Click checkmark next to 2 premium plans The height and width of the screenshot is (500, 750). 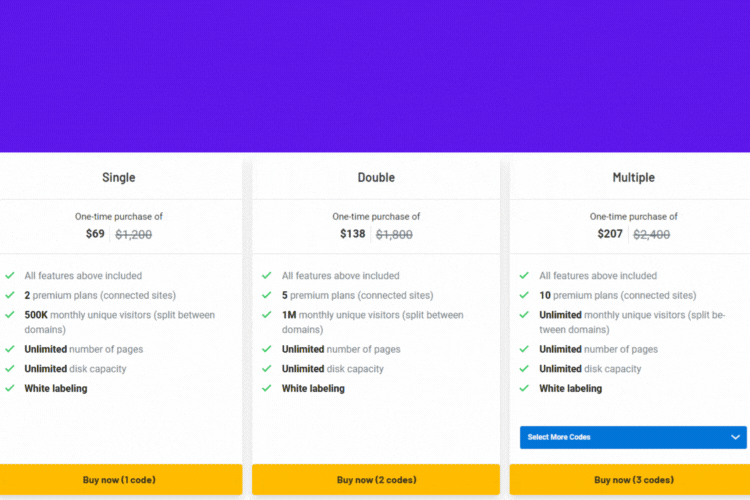coord(10,295)
